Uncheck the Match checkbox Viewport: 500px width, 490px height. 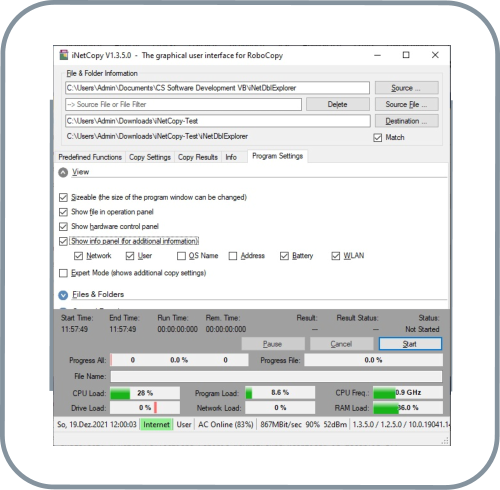(377, 137)
